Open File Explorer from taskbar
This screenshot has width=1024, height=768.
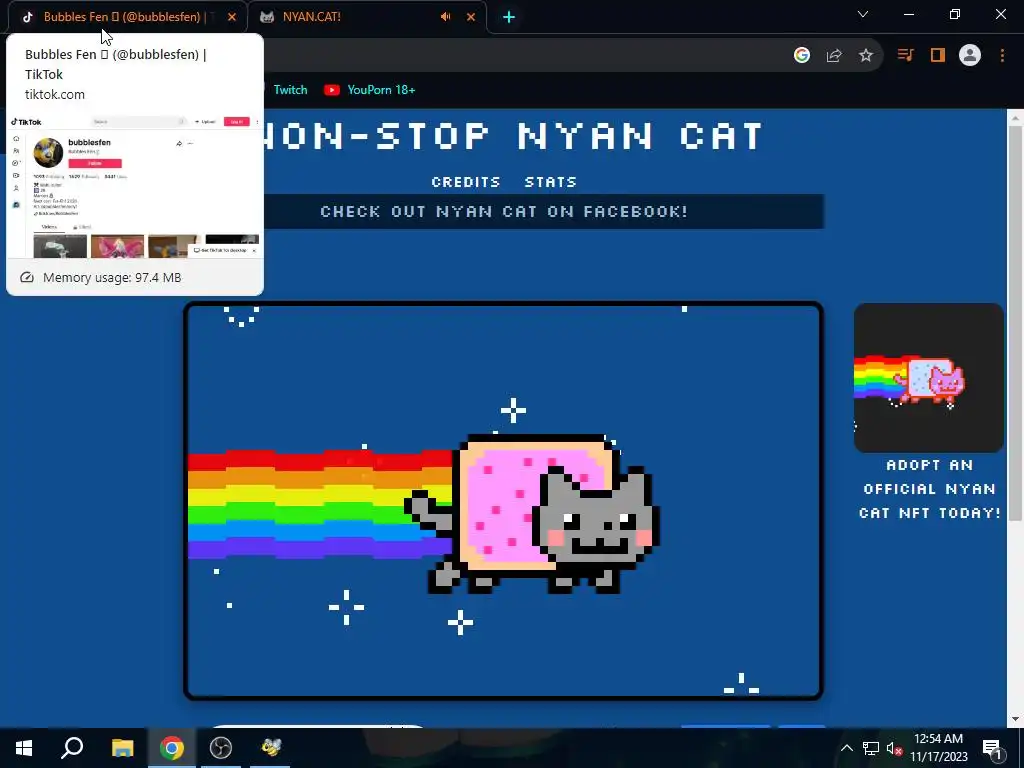coord(122,748)
